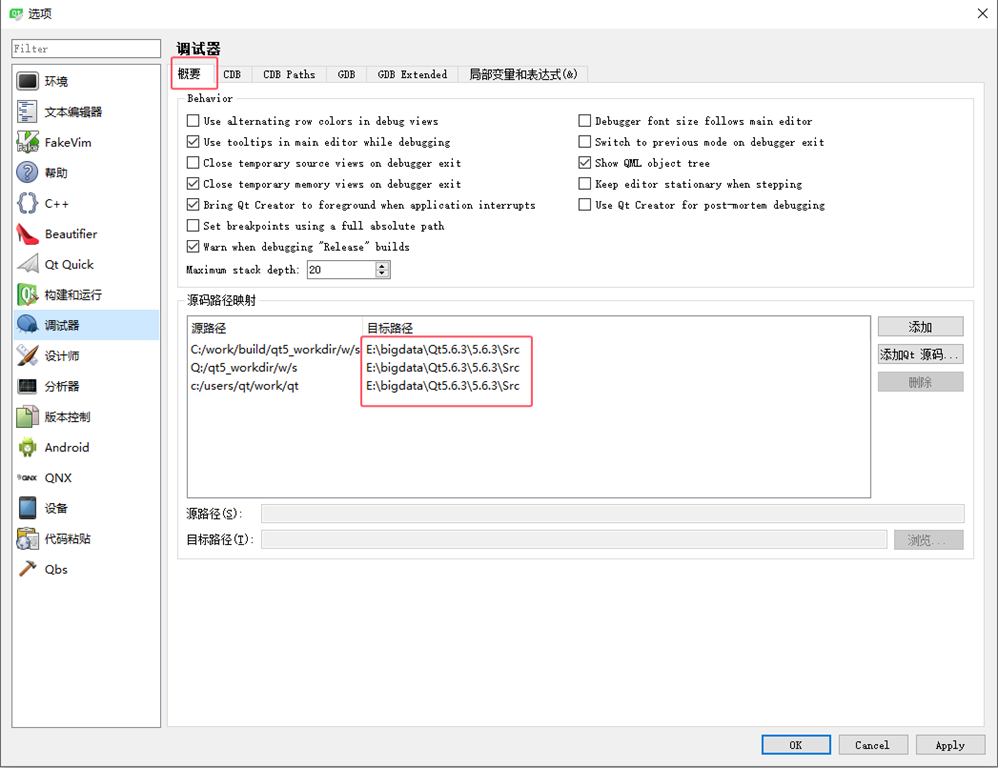Toggle Show QML object tree
The height and width of the screenshot is (768, 998).
tap(584, 162)
